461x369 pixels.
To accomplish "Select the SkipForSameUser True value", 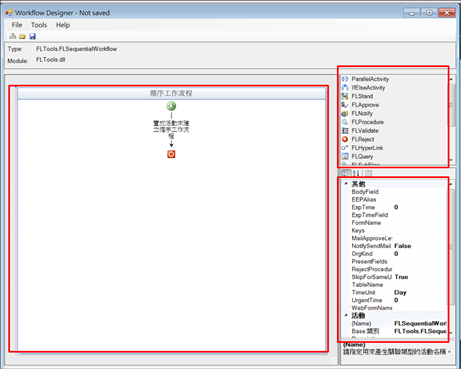I will point(420,277).
